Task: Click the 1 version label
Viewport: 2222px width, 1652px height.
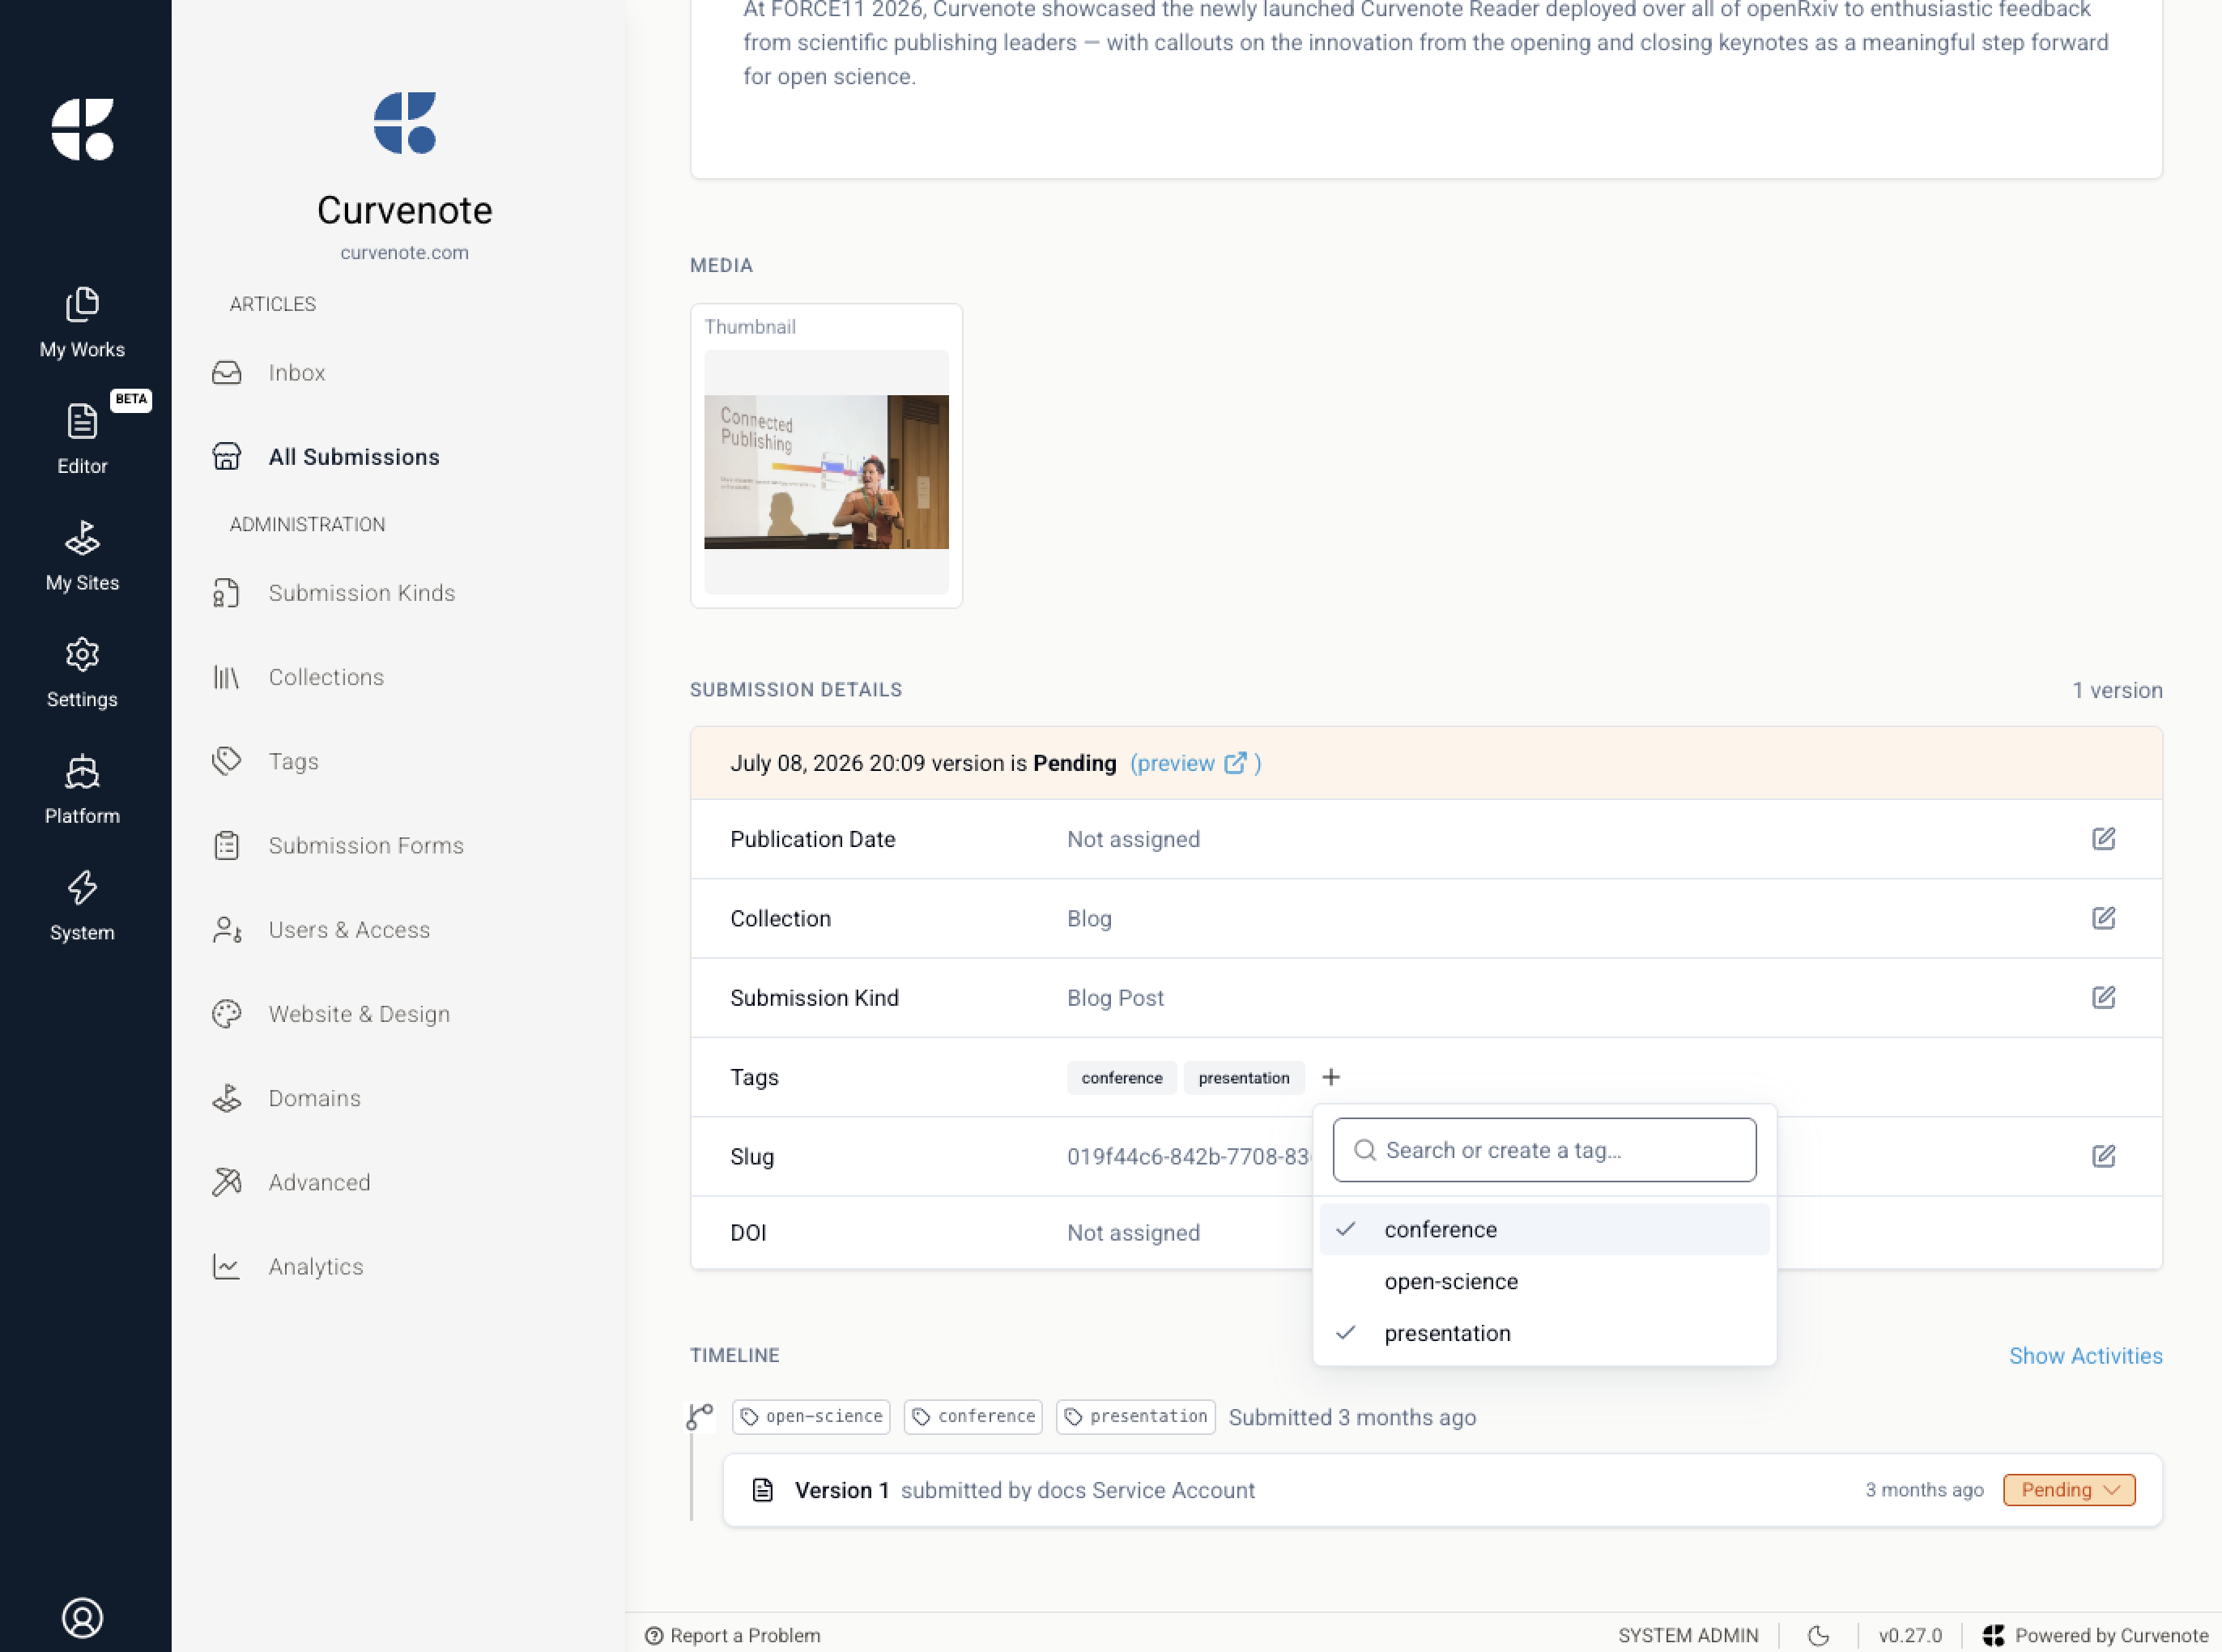Action: click(2117, 690)
